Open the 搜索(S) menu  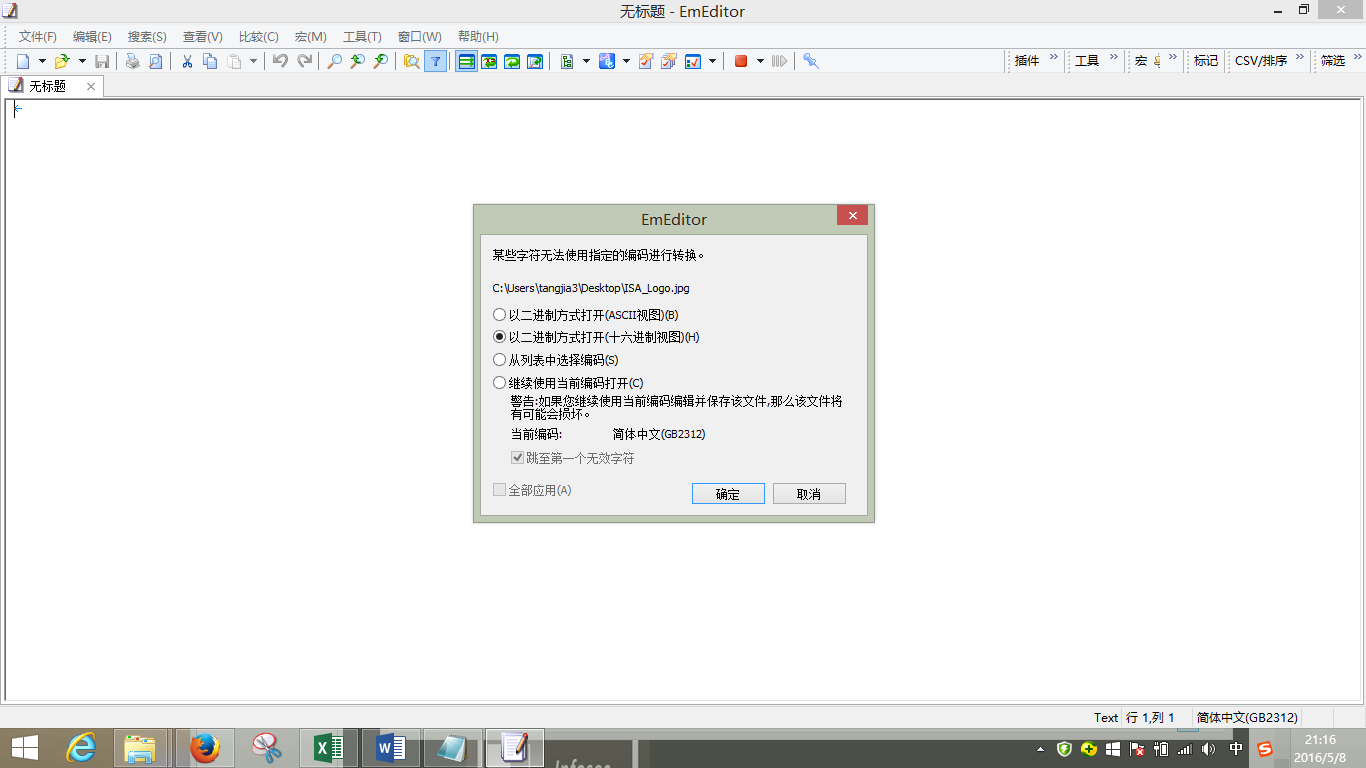pyautogui.click(x=147, y=36)
